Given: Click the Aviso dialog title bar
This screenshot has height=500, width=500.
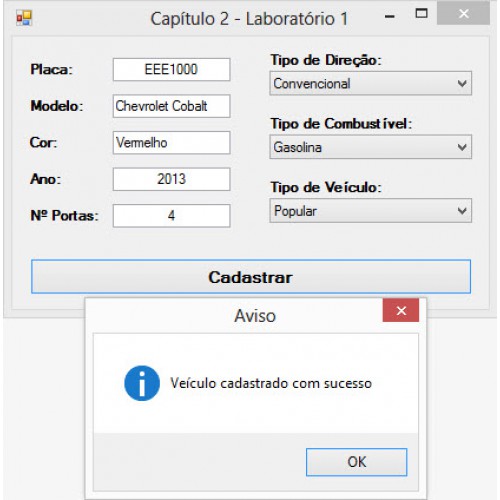Looking at the screenshot, I should [x=233, y=315].
